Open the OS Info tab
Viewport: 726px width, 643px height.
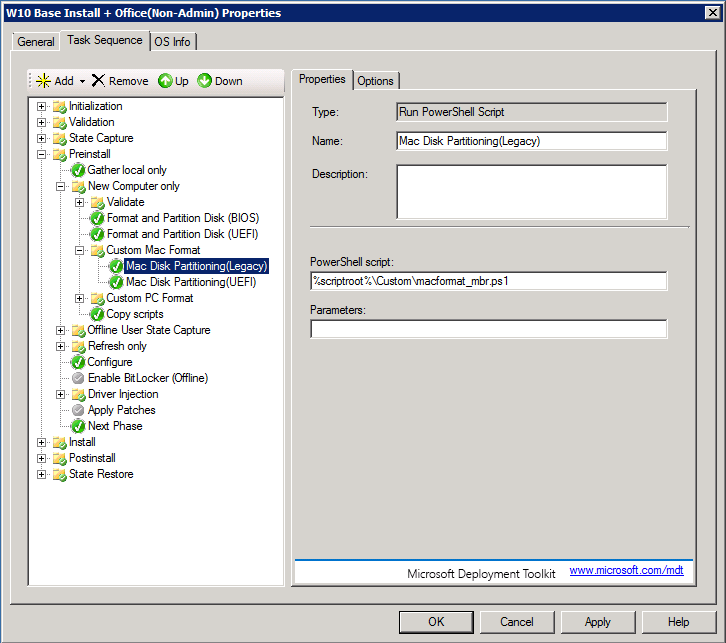(x=172, y=42)
